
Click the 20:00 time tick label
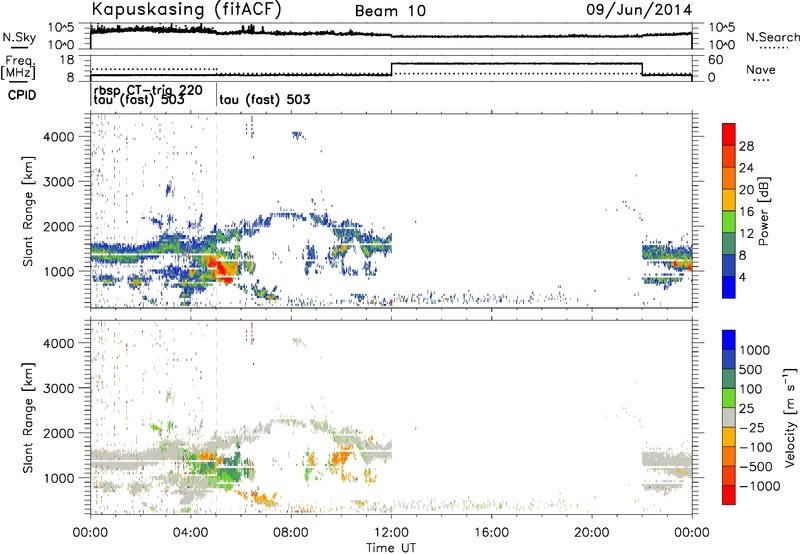pyautogui.click(x=592, y=533)
